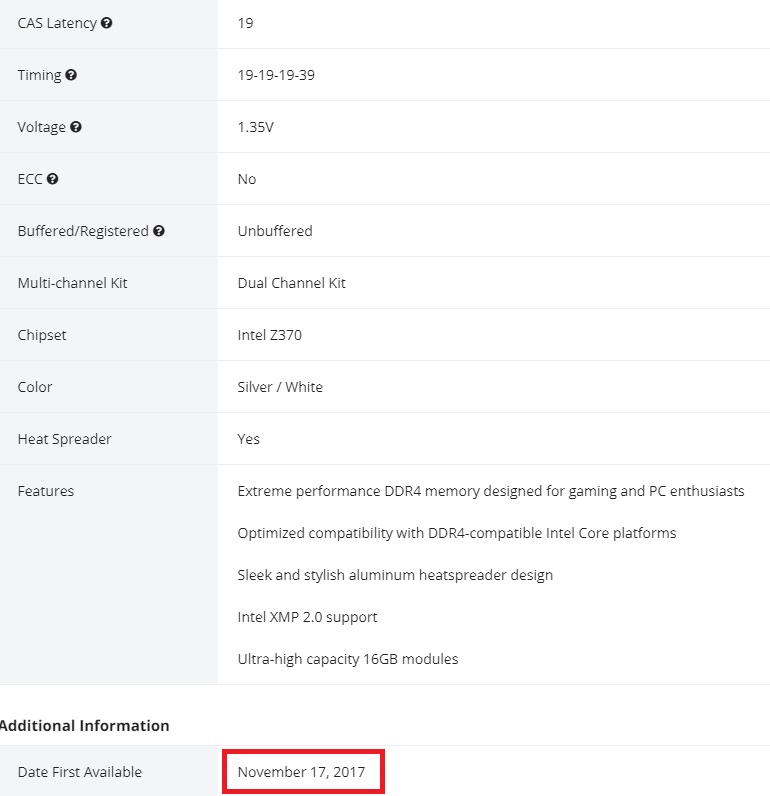
Task: Click the Intel Z370 chipset value
Action: (269, 335)
